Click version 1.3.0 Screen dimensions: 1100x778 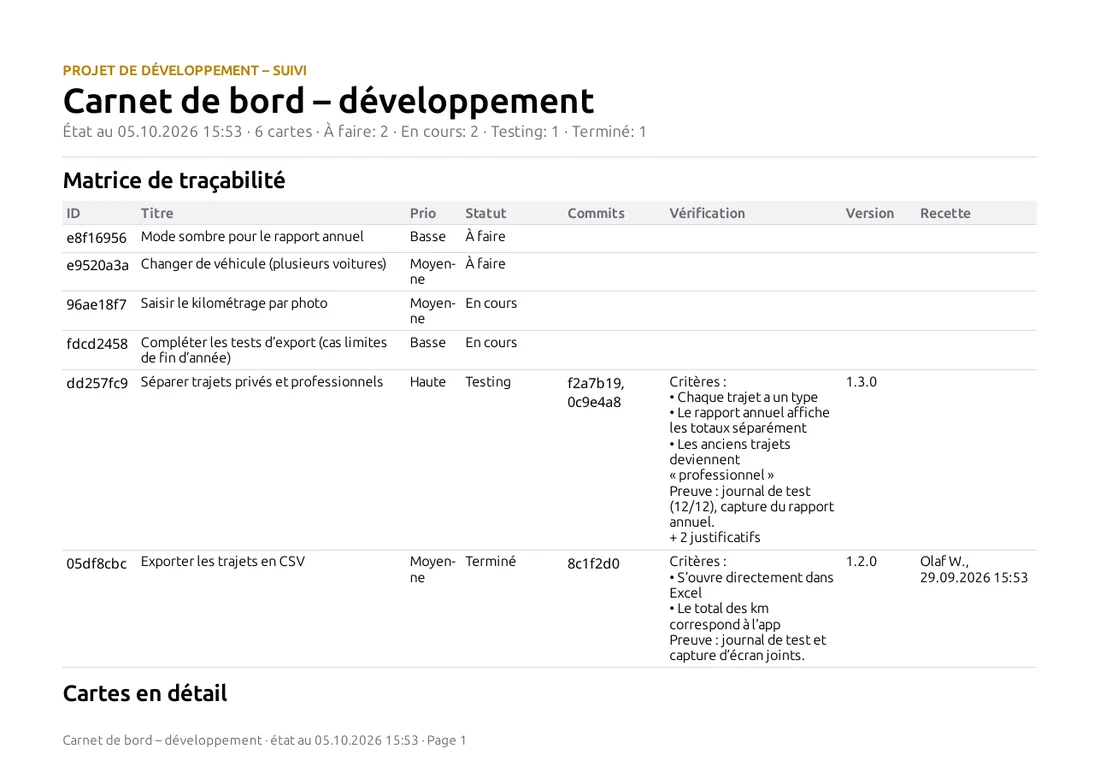pyautogui.click(x=861, y=382)
